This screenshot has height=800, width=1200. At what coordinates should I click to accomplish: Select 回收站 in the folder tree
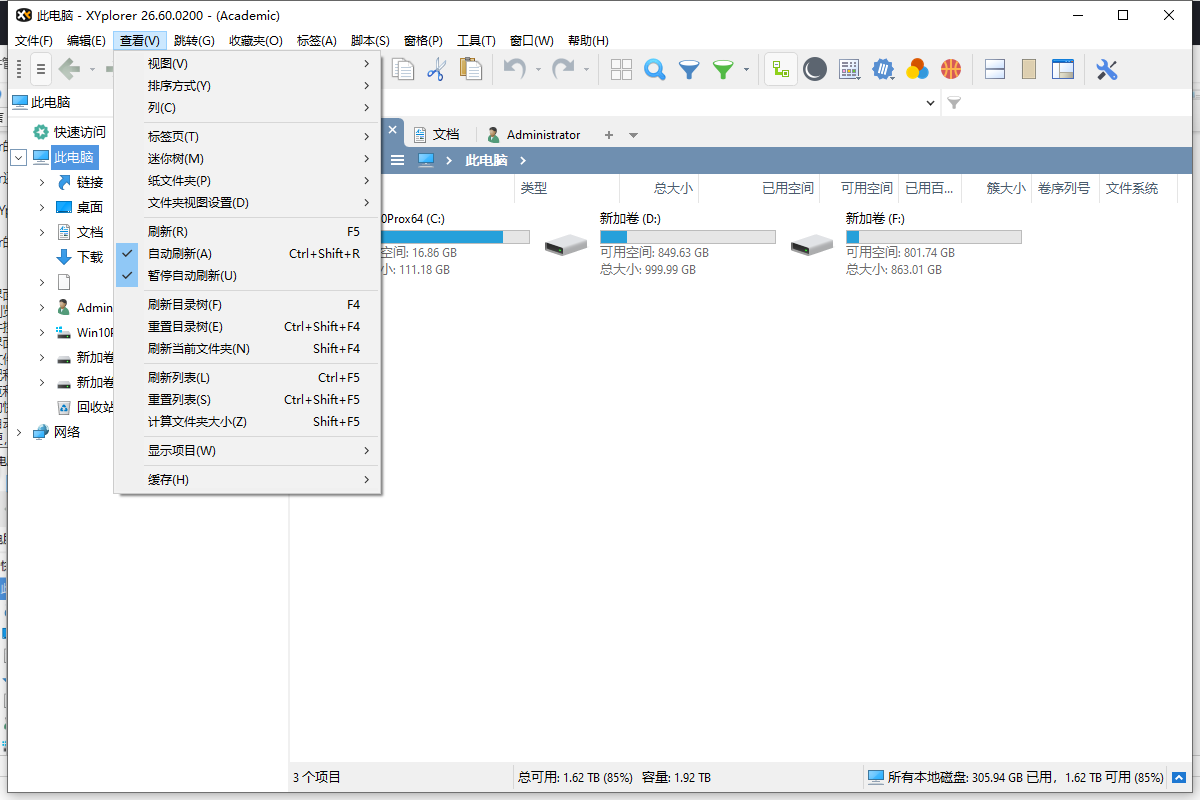96,407
